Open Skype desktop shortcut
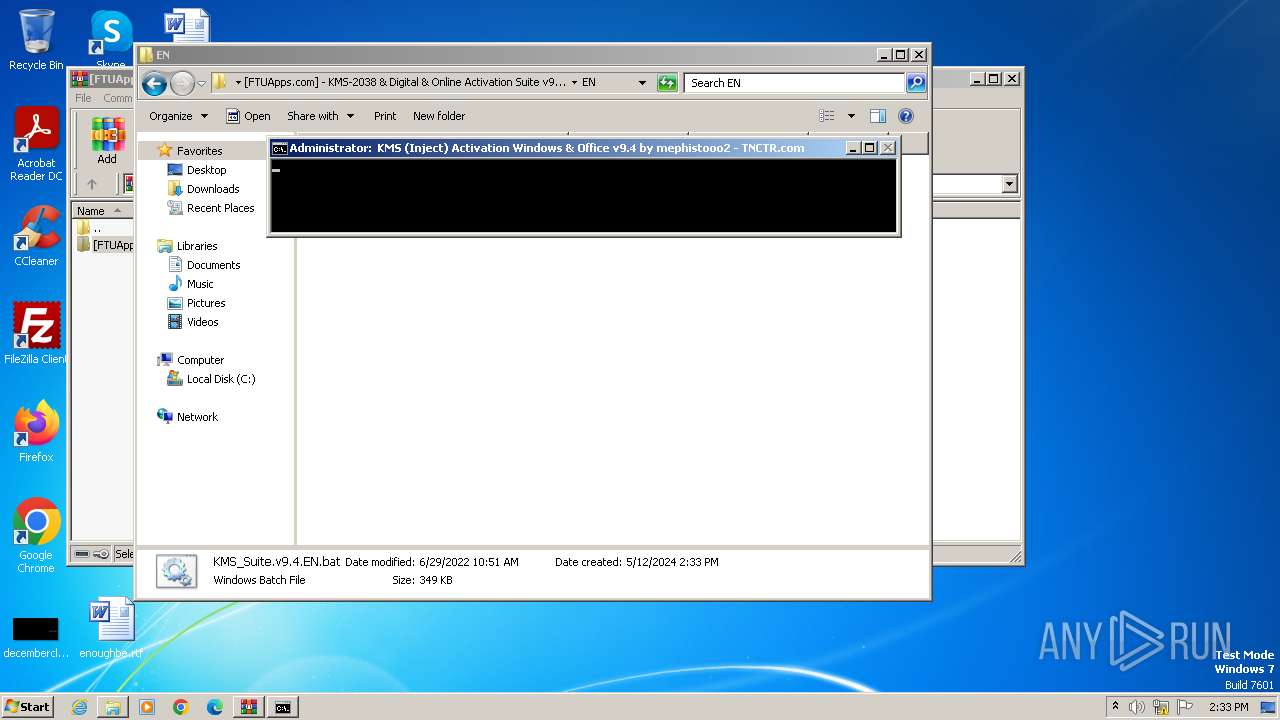The width and height of the screenshot is (1280, 720). tap(110, 40)
